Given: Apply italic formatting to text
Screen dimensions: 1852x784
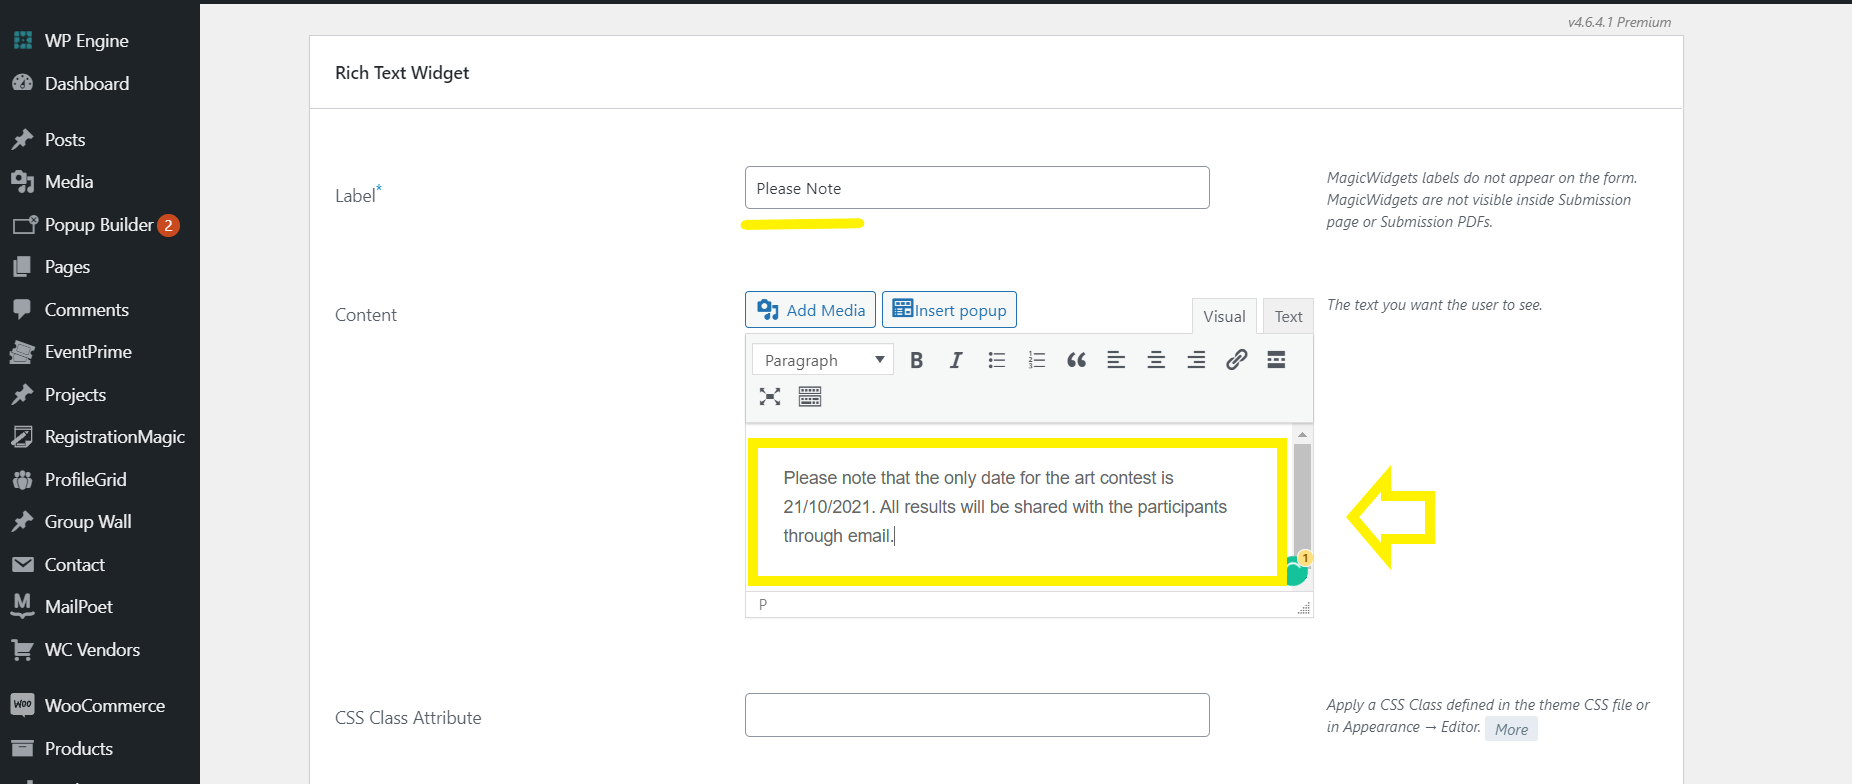Looking at the screenshot, I should [956, 360].
